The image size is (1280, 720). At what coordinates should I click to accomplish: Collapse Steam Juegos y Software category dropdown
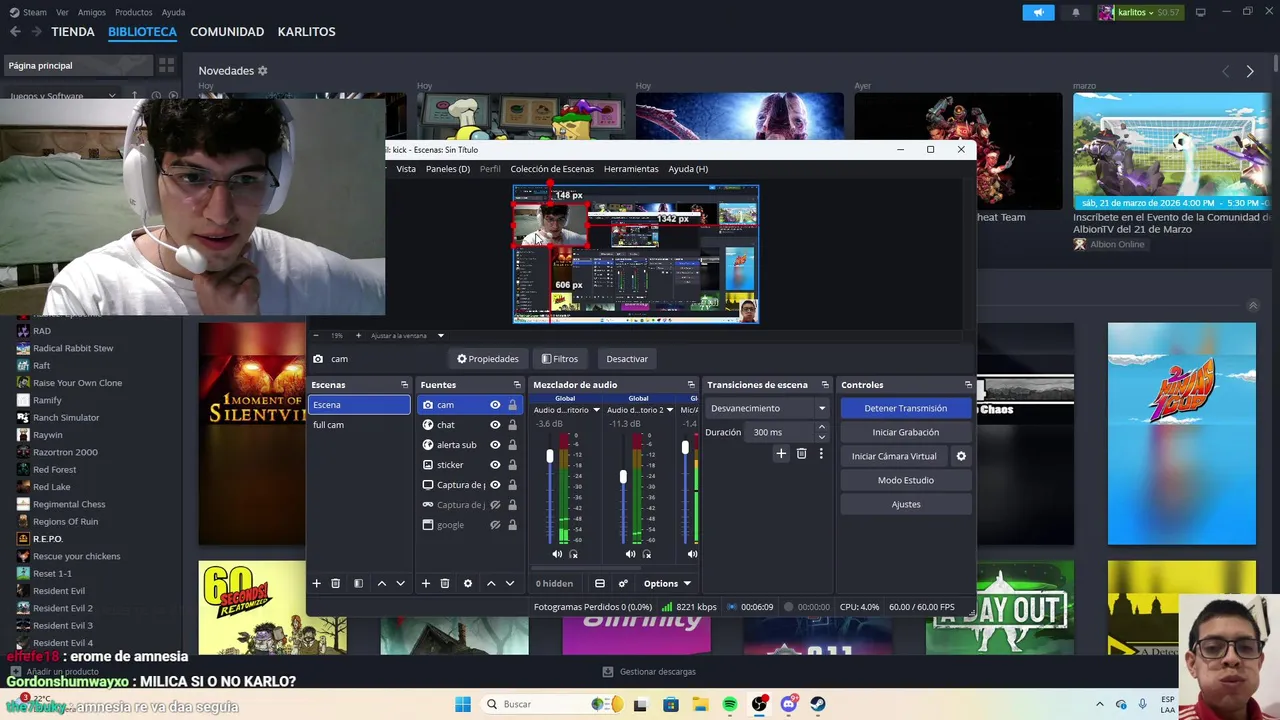[x=112, y=96]
